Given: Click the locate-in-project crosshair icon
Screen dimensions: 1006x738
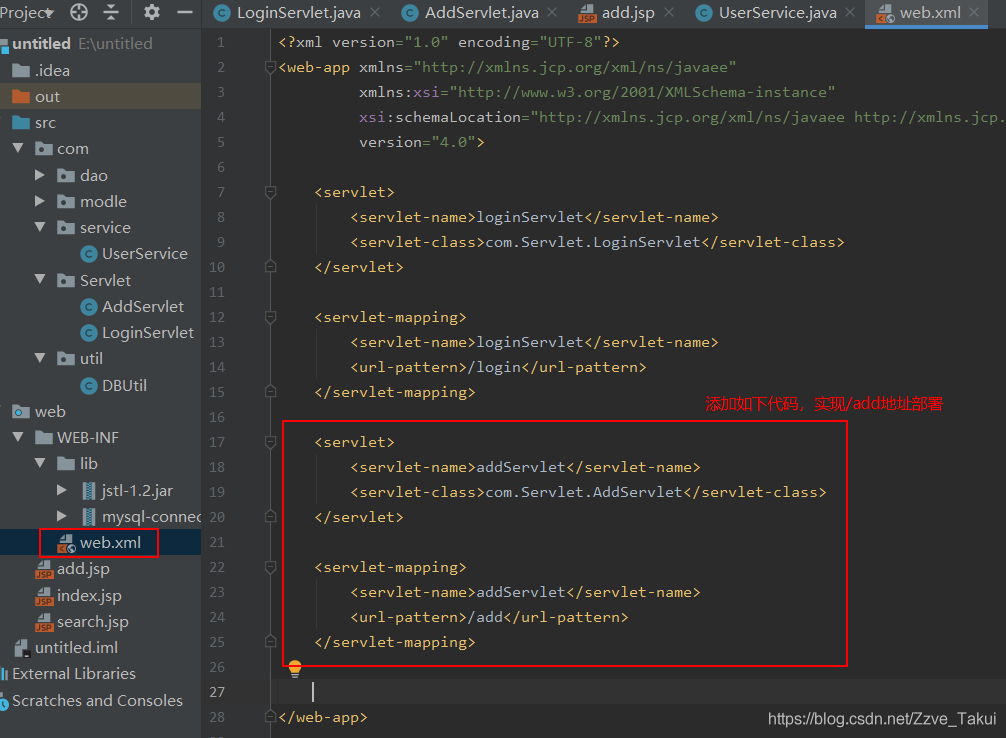Looking at the screenshot, I should coord(79,13).
